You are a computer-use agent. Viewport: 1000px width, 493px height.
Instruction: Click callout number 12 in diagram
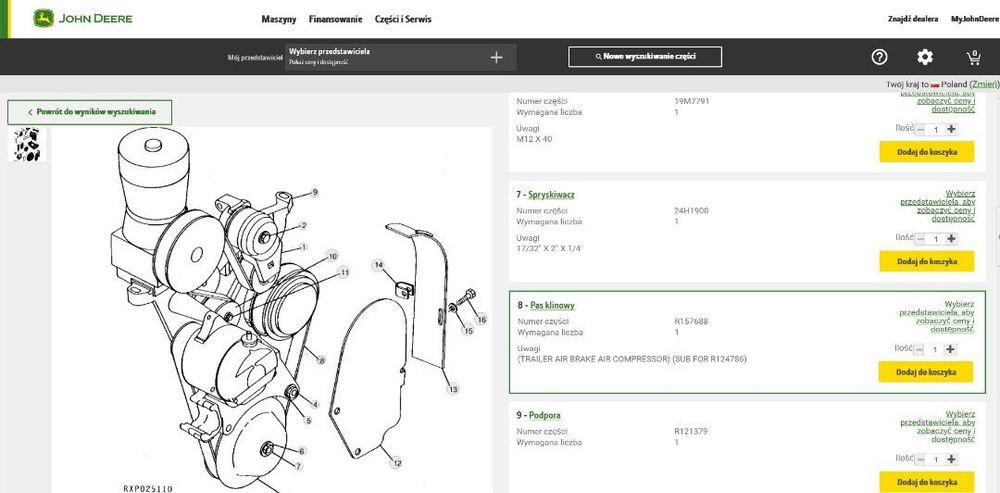[x=395, y=464]
